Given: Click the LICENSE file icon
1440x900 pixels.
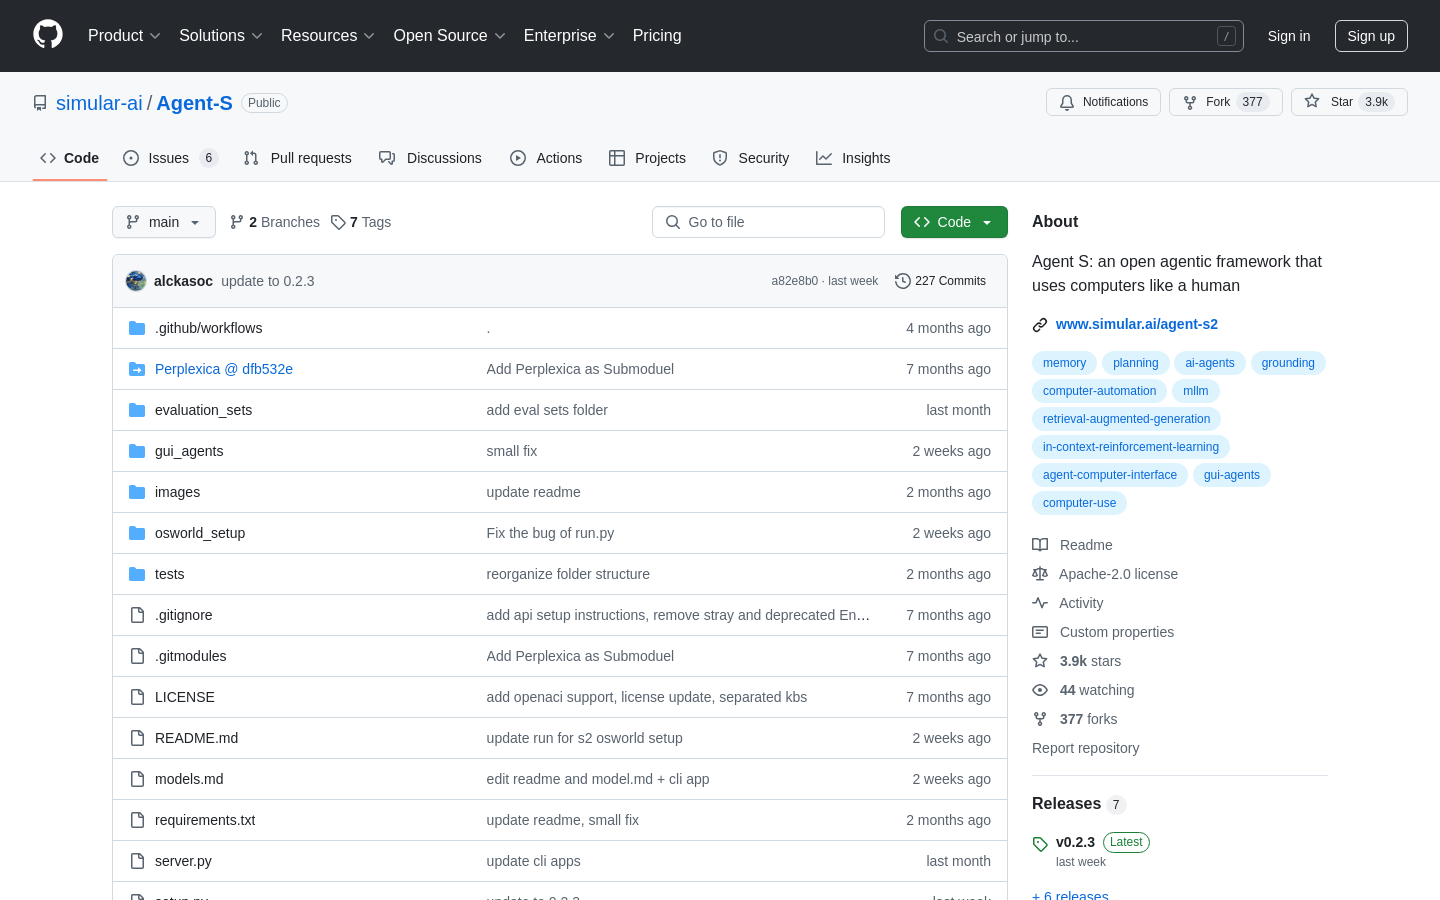Looking at the screenshot, I should click(137, 697).
